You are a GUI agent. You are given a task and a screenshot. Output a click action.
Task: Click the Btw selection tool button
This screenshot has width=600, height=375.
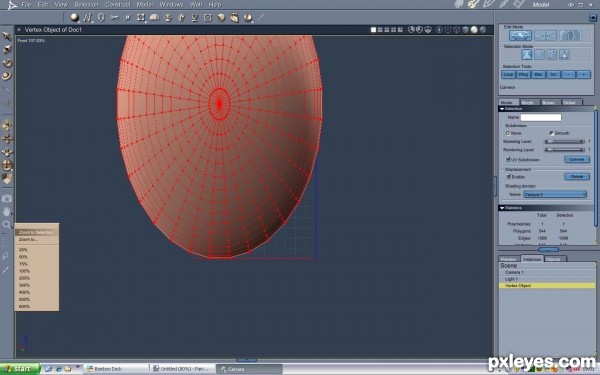pyautogui.click(x=538, y=75)
